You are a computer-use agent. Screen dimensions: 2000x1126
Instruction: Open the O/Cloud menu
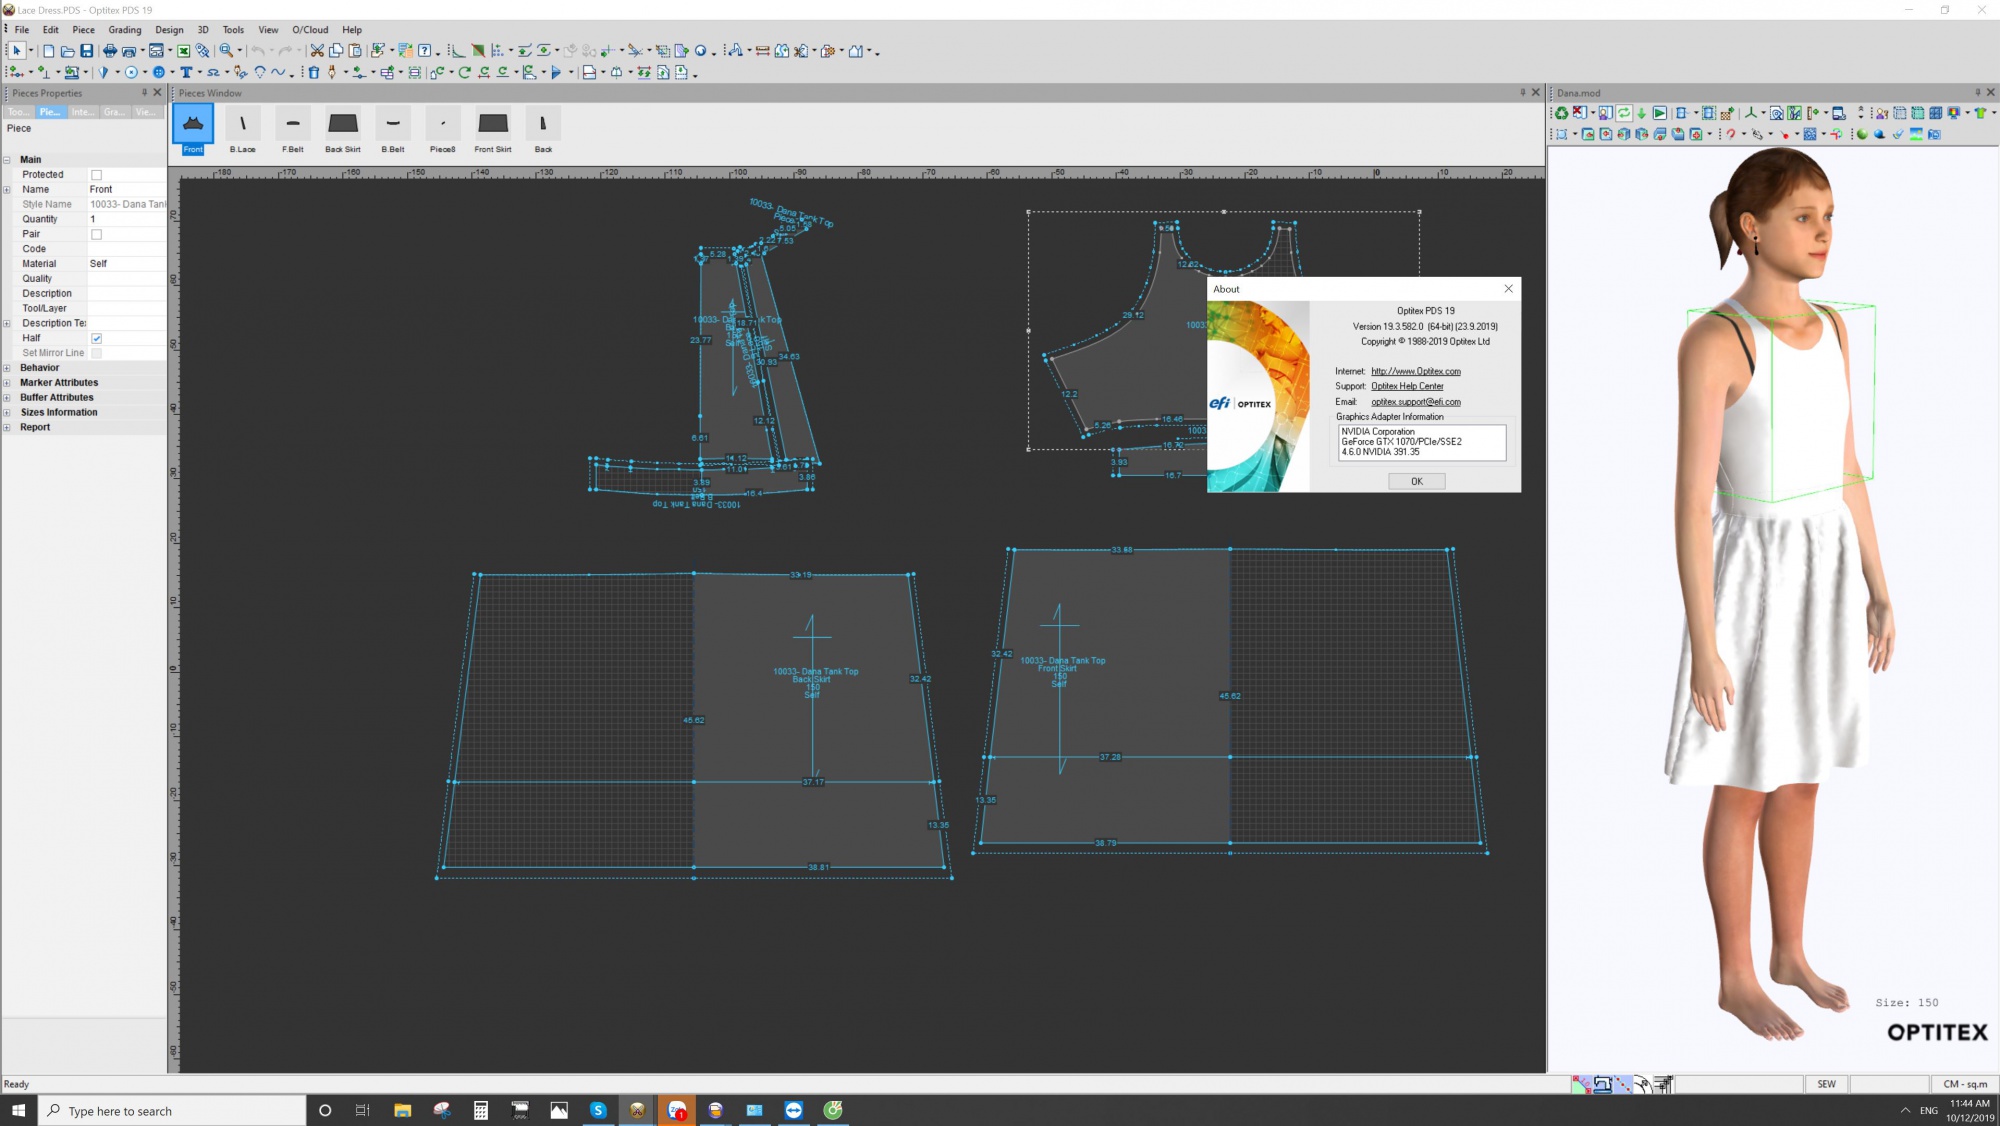[x=309, y=30]
